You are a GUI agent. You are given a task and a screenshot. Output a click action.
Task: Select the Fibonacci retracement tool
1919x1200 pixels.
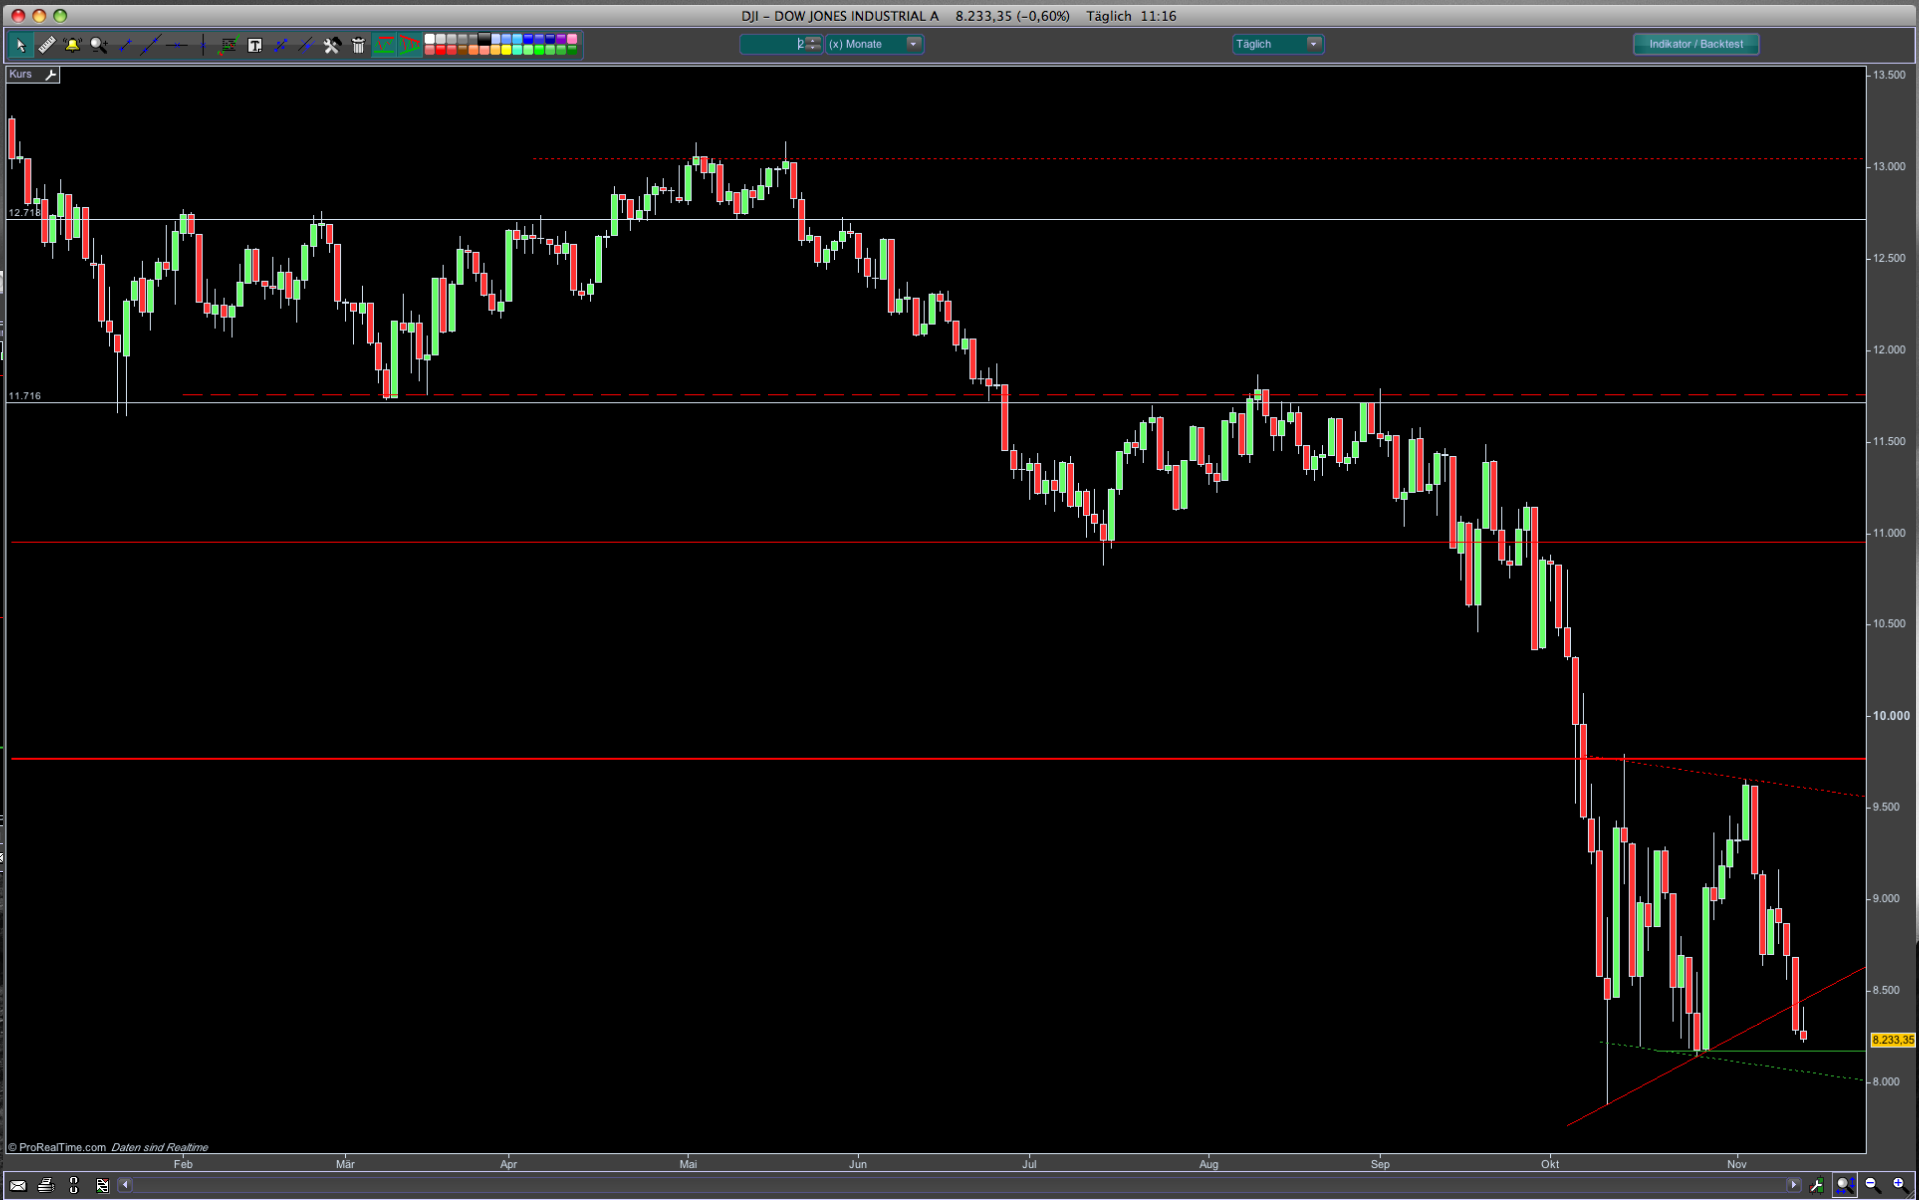tap(229, 45)
